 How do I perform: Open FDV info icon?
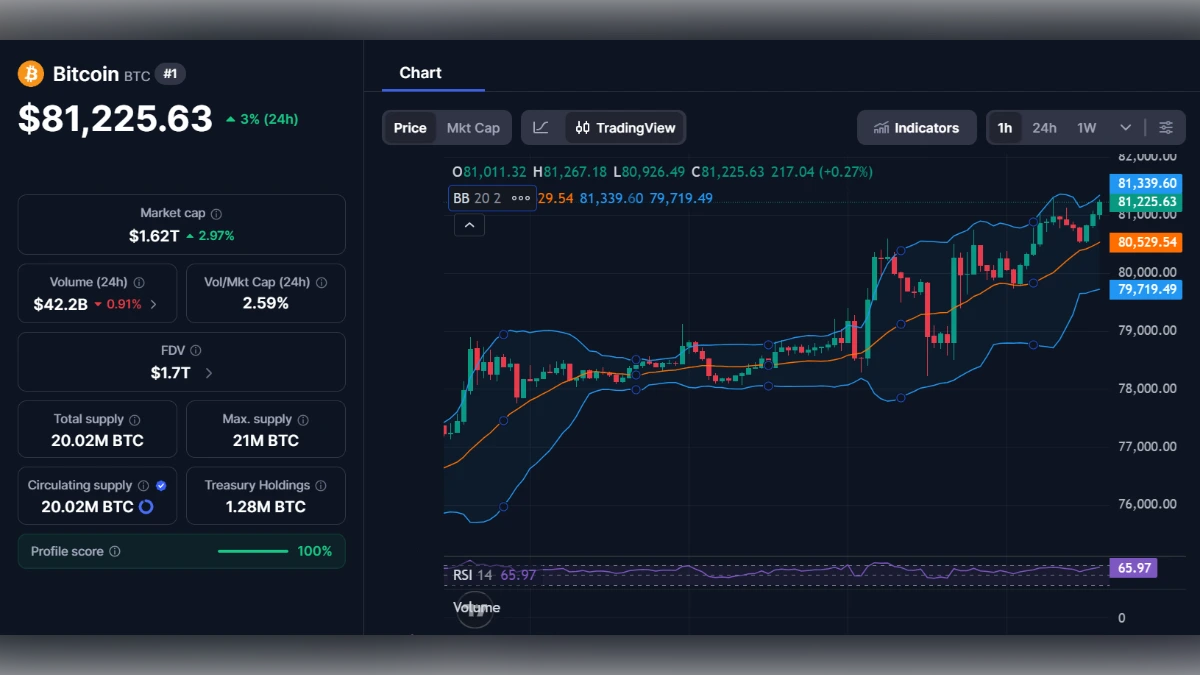click(x=196, y=351)
